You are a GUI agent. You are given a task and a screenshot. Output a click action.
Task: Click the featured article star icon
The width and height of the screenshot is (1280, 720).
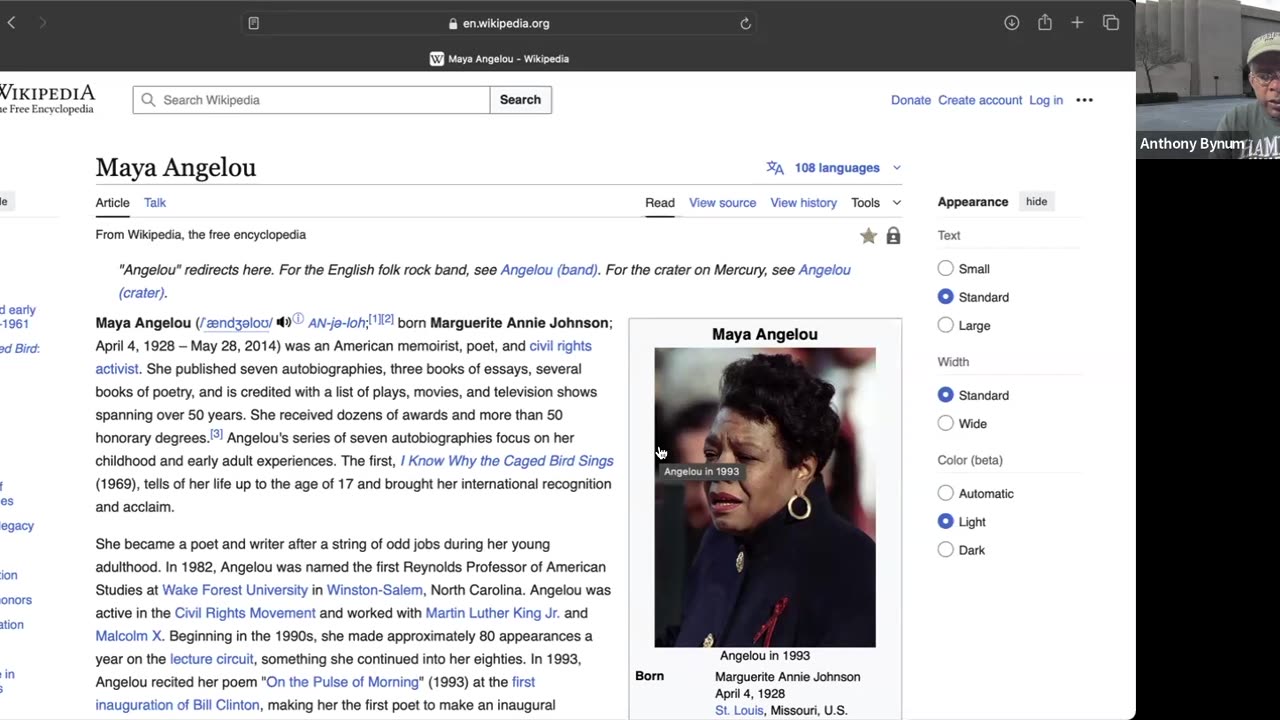click(868, 236)
